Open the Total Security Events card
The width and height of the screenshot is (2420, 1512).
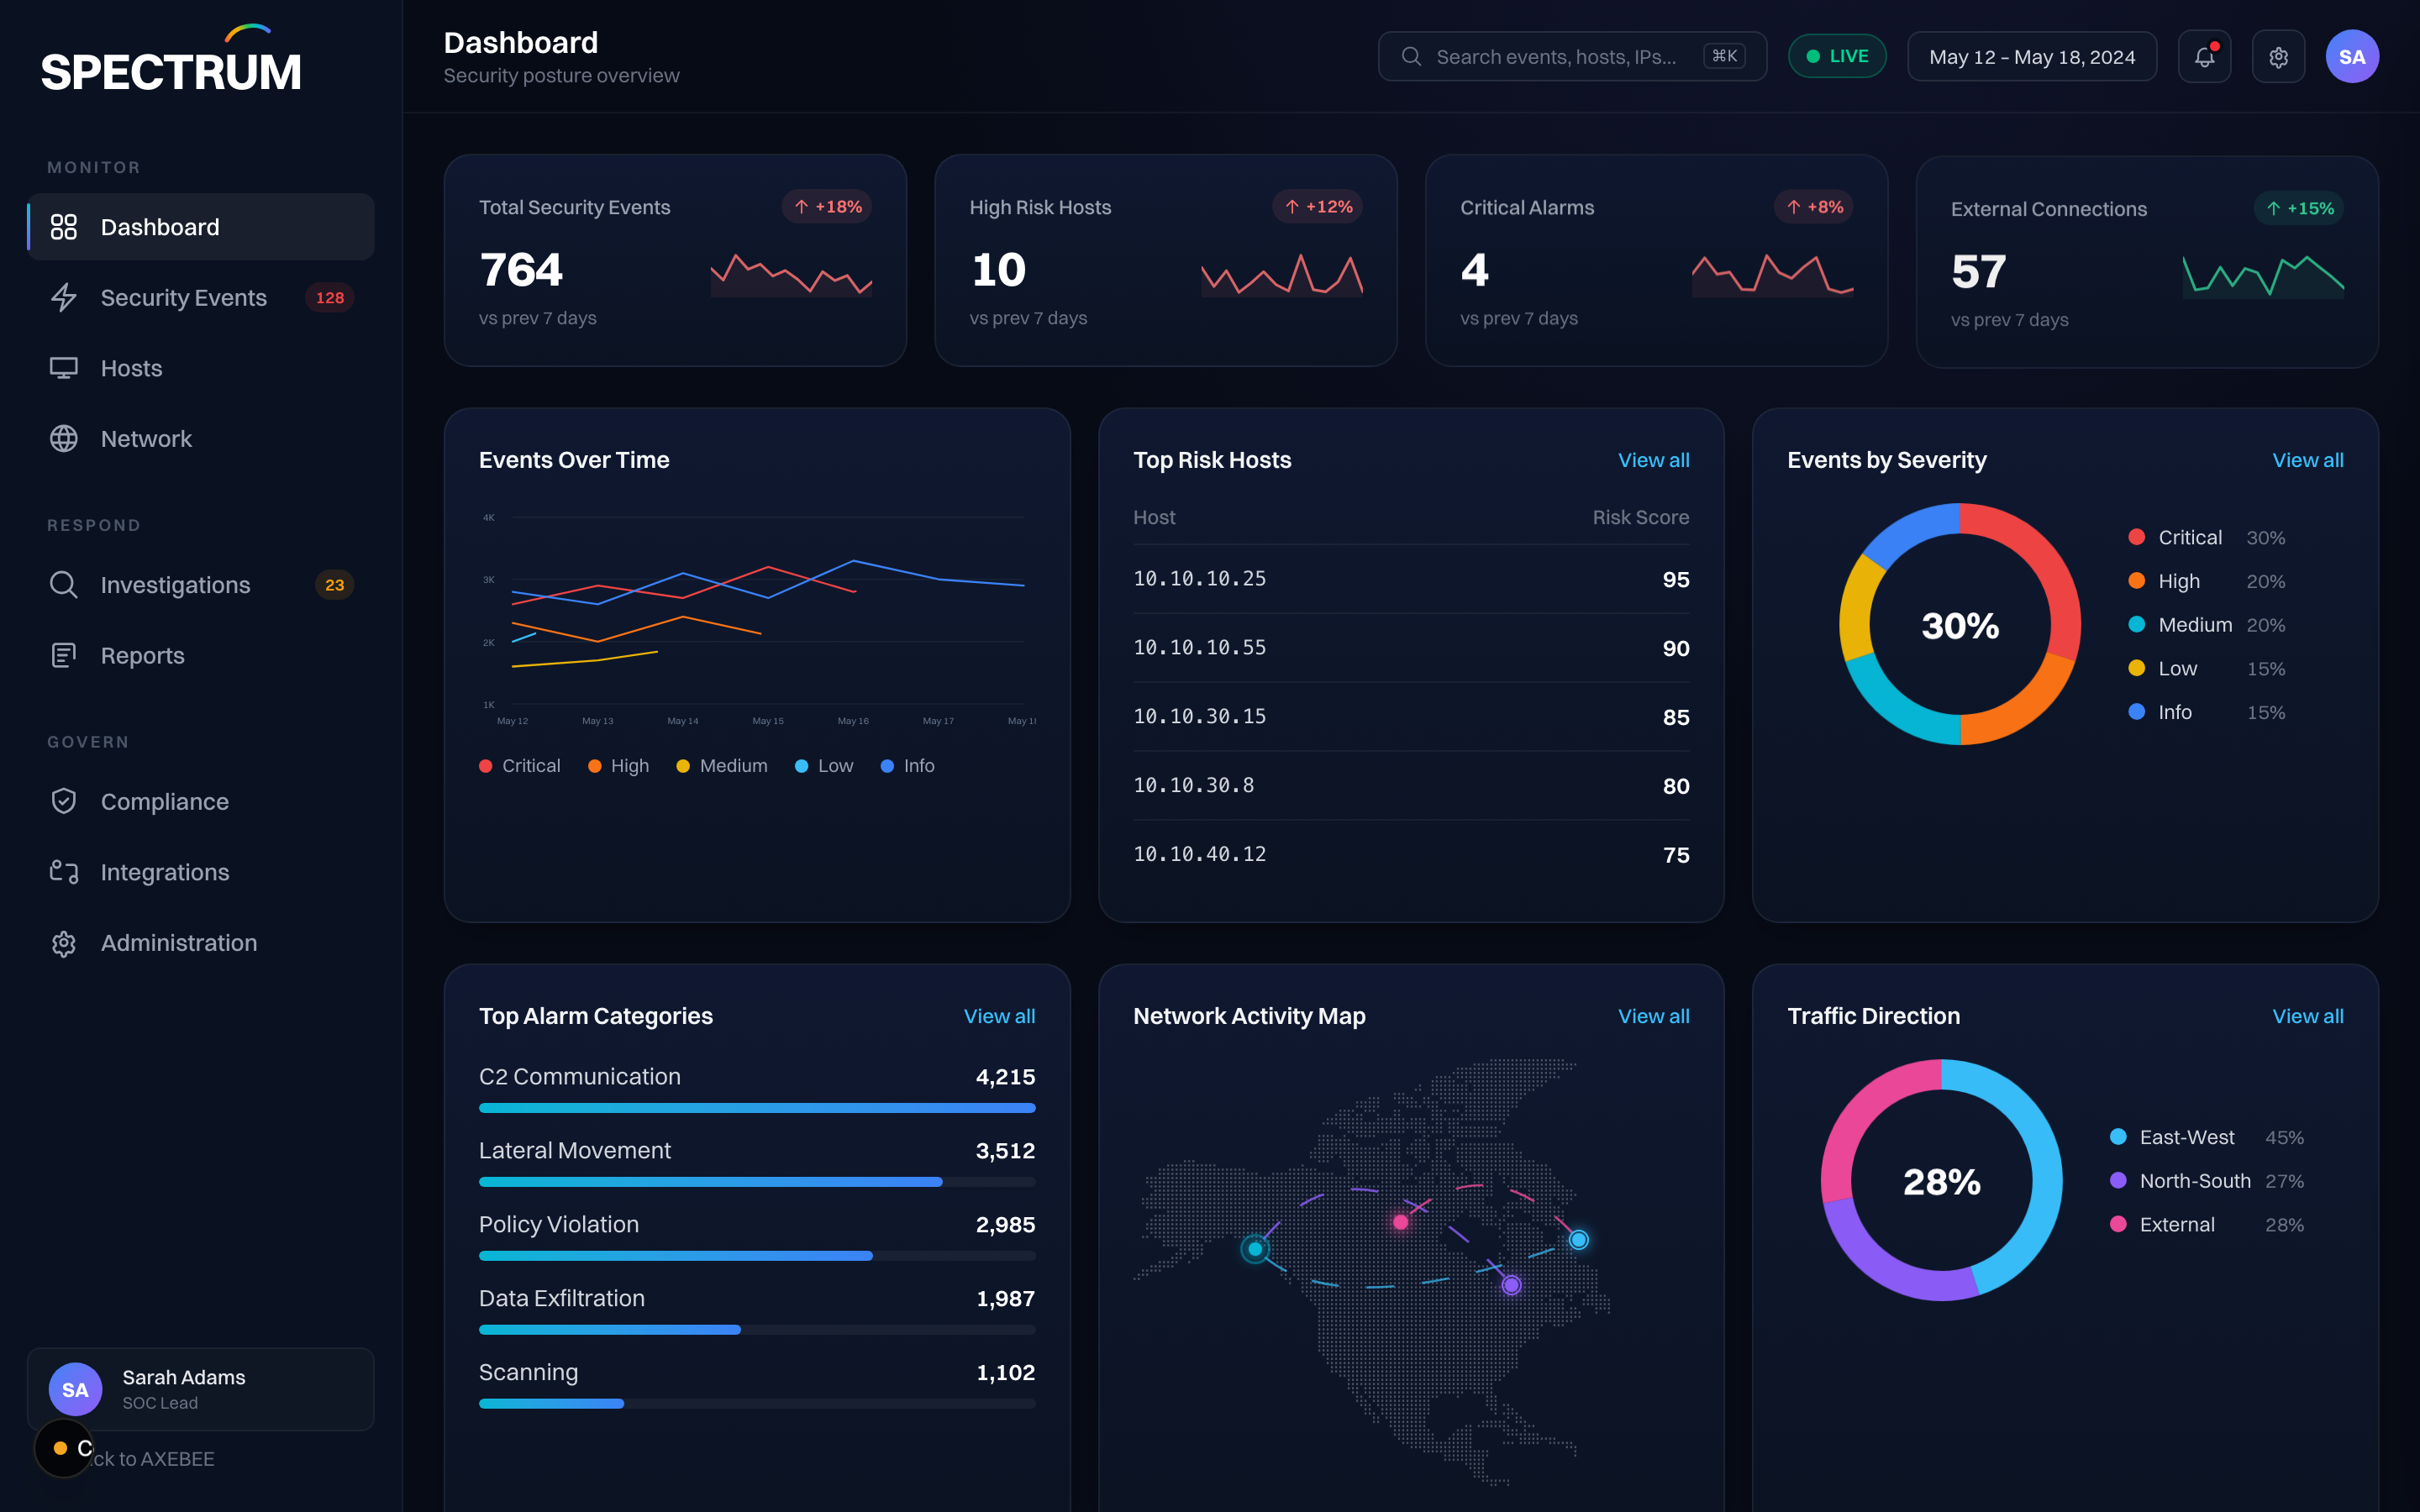[675, 260]
